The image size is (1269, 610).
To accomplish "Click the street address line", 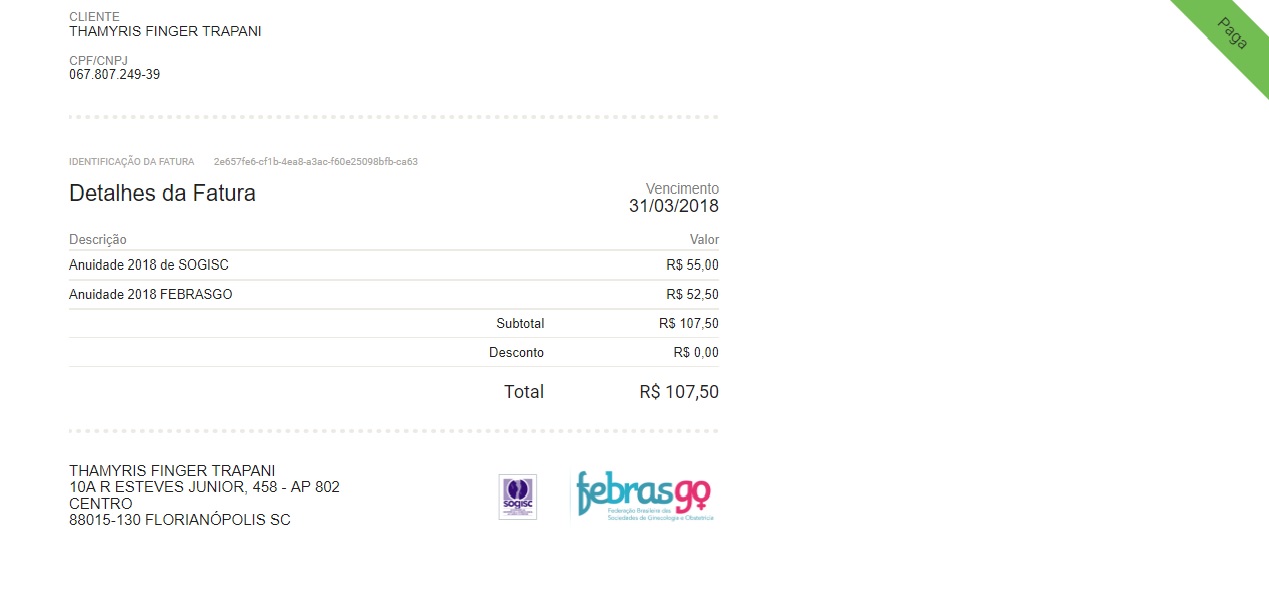I will [204, 487].
